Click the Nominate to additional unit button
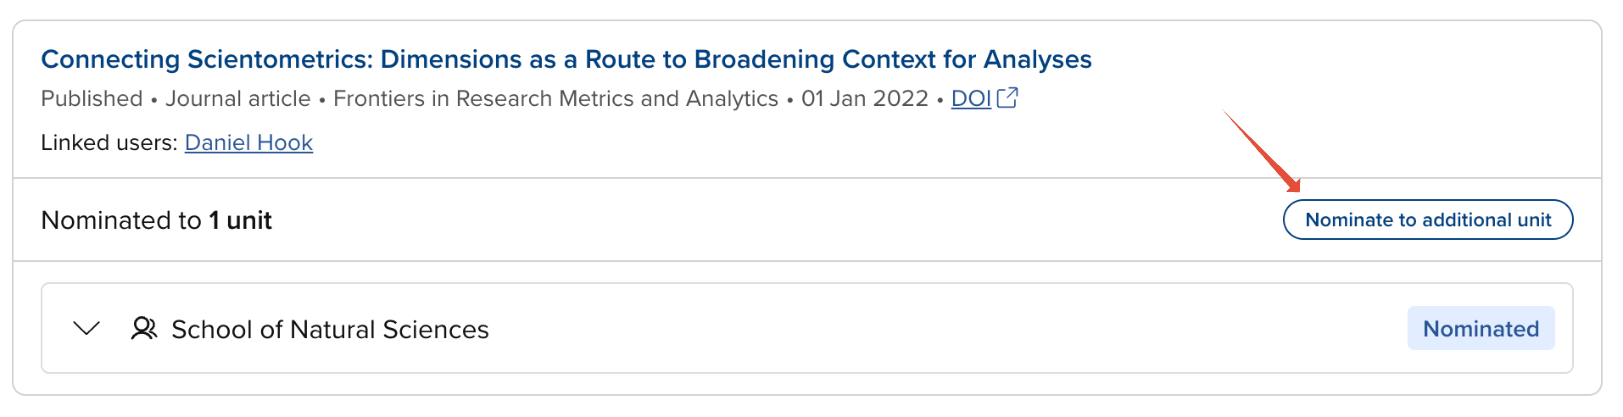This screenshot has height=417, width=1623. coord(1427,220)
